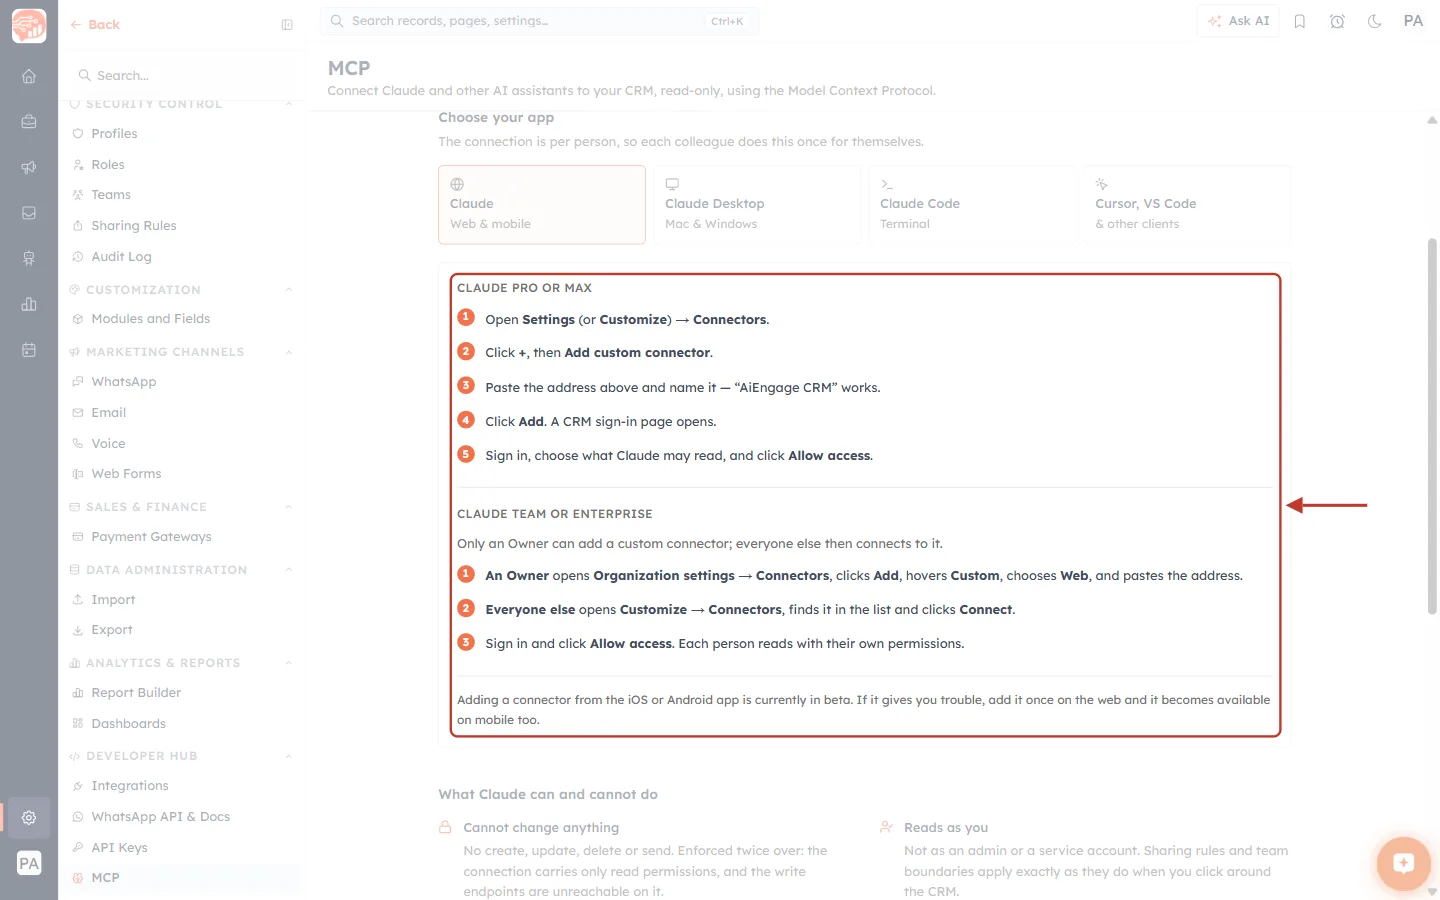Click the bookmark icon in top bar
Viewport: 1440px width, 900px height.
tap(1300, 21)
